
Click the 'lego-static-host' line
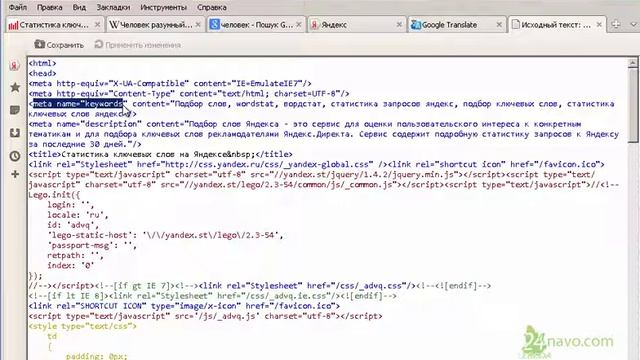[165, 235]
